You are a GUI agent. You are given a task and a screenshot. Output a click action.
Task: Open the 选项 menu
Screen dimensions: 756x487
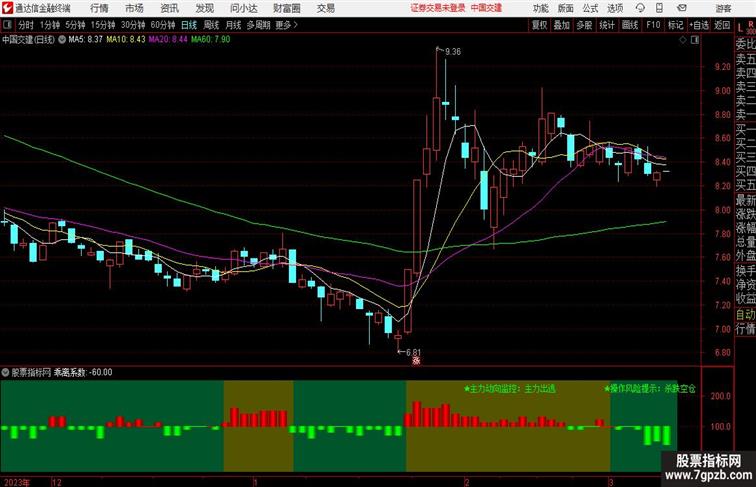[615, 8]
